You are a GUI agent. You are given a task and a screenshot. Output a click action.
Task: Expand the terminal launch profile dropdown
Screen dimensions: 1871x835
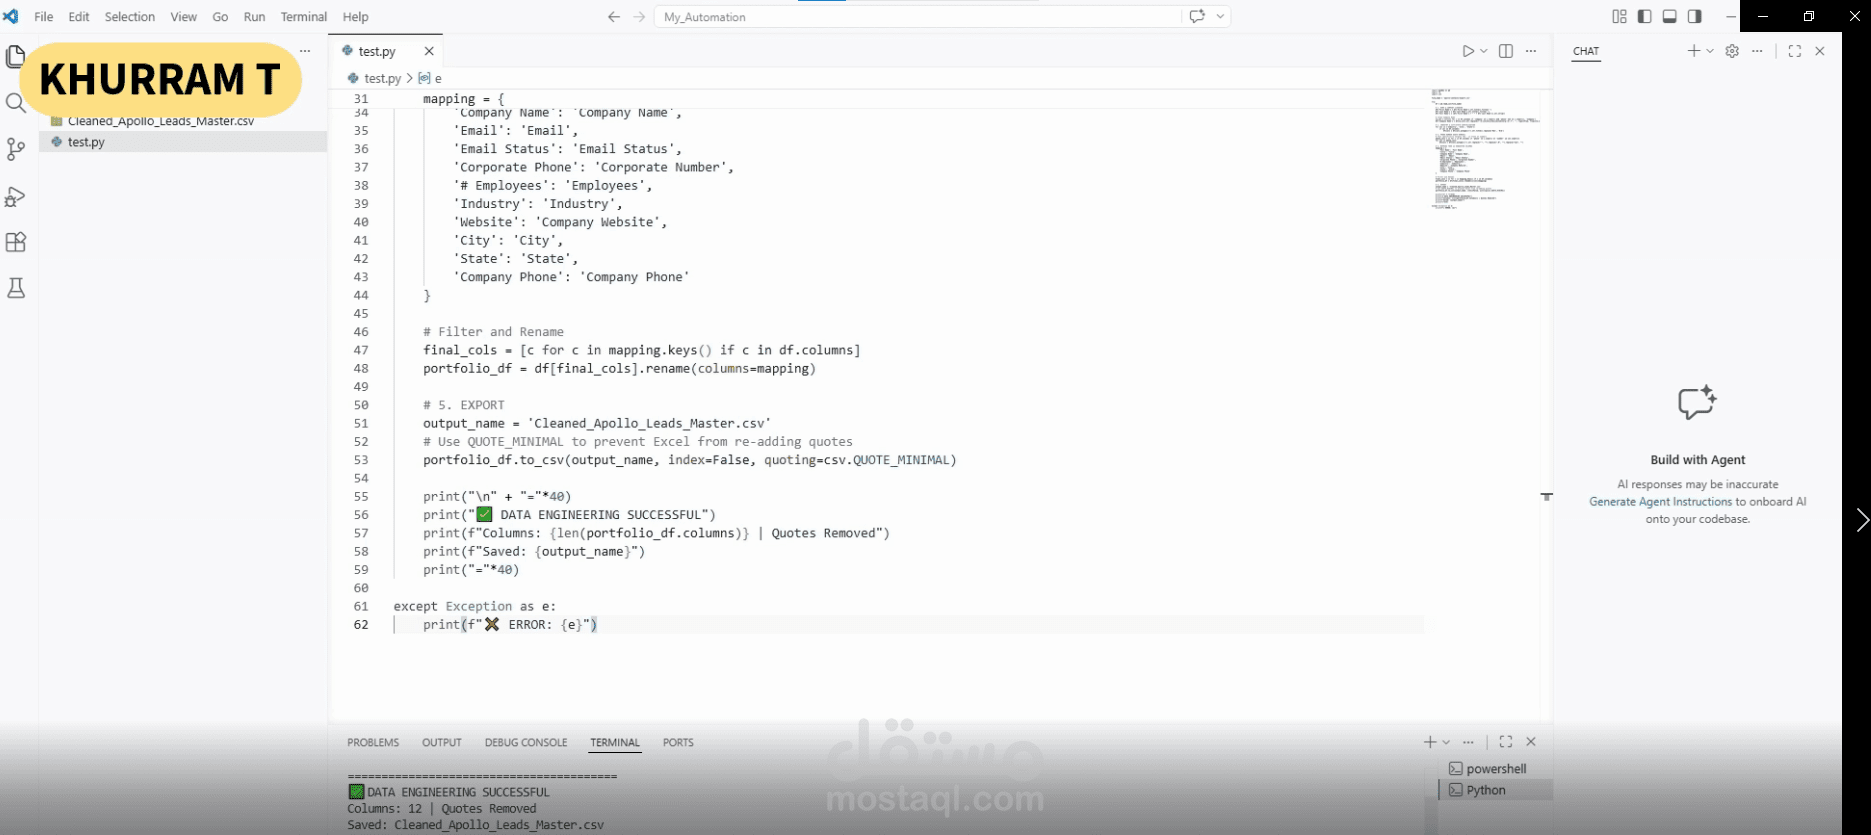coord(1446,742)
